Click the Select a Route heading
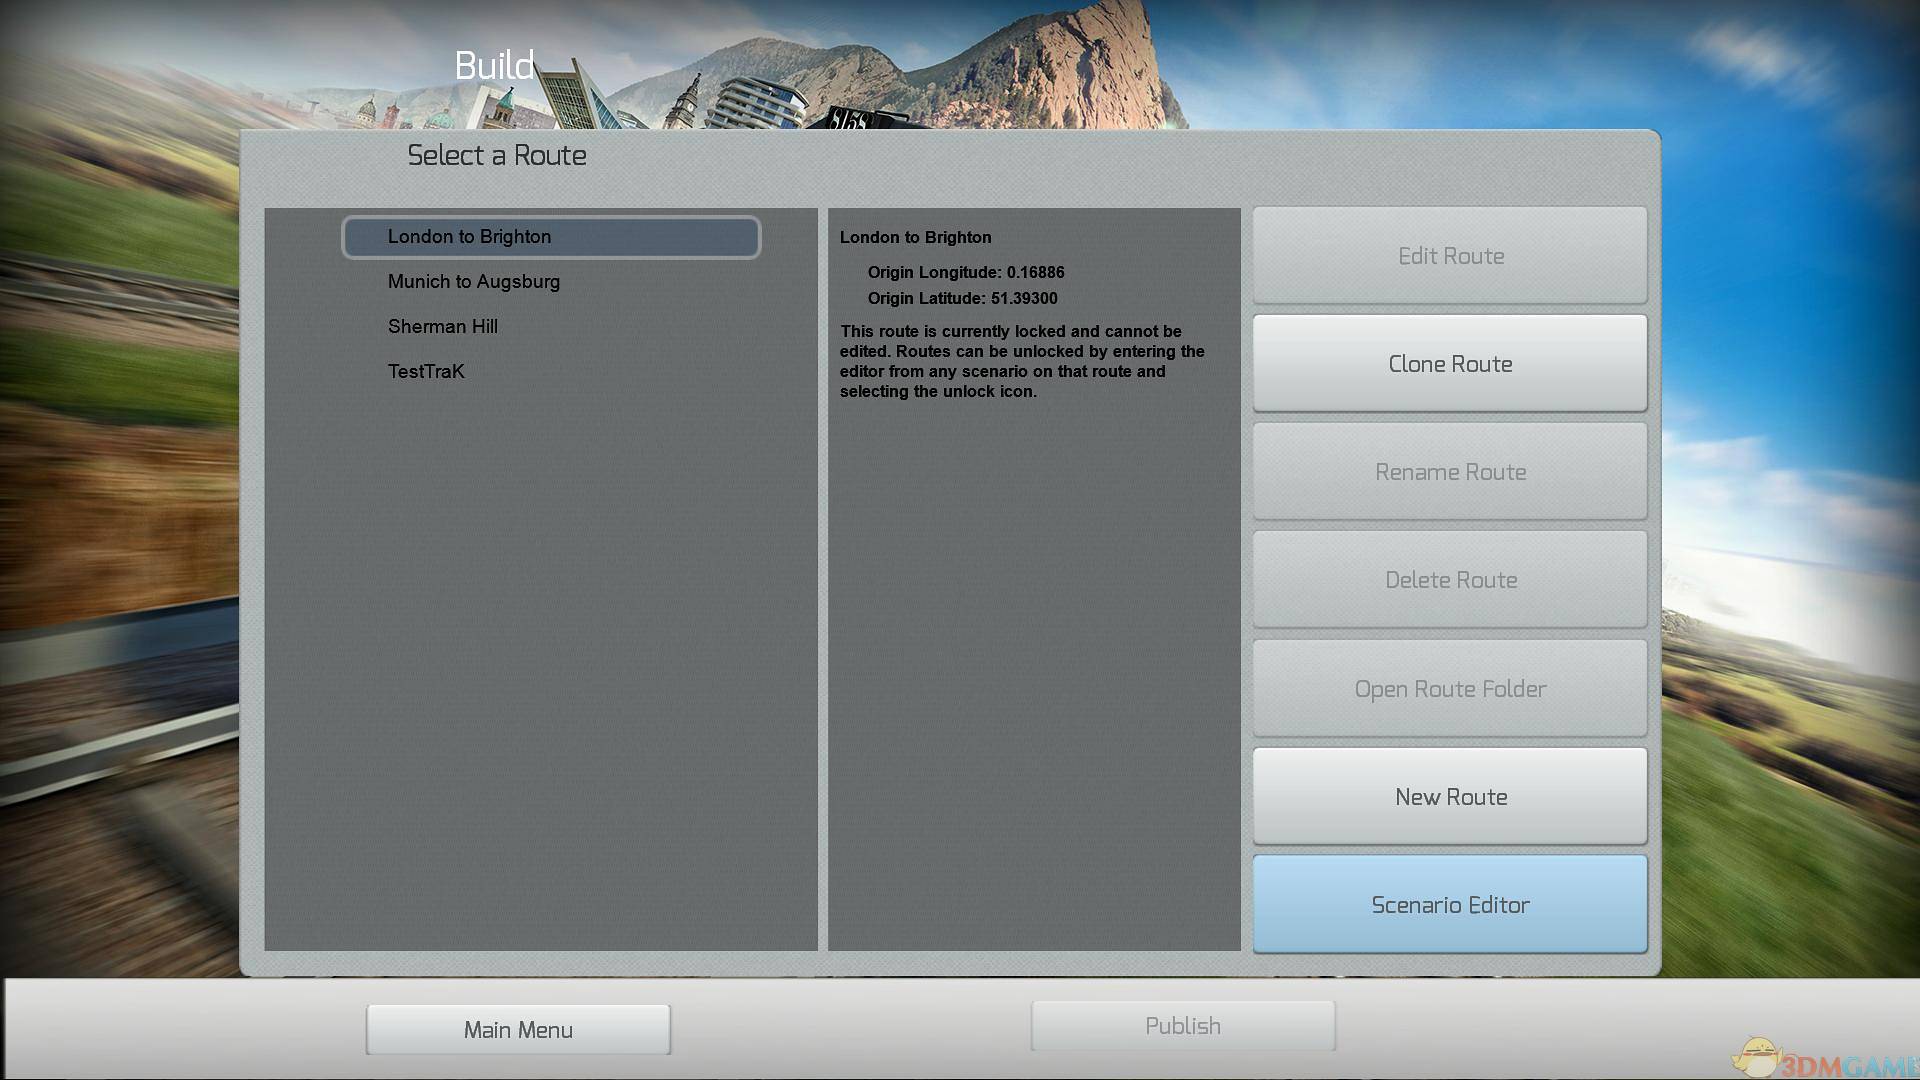The image size is (1920, 1080). tap(496, 156)
